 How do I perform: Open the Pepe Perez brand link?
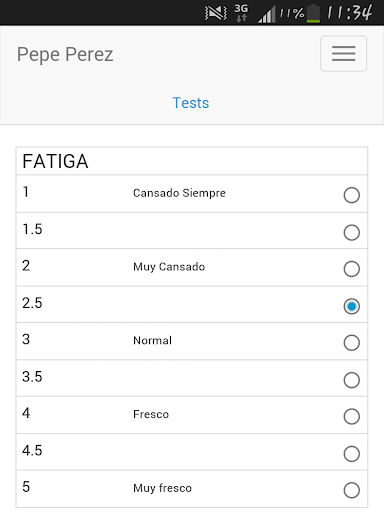(x=65, y=54)
